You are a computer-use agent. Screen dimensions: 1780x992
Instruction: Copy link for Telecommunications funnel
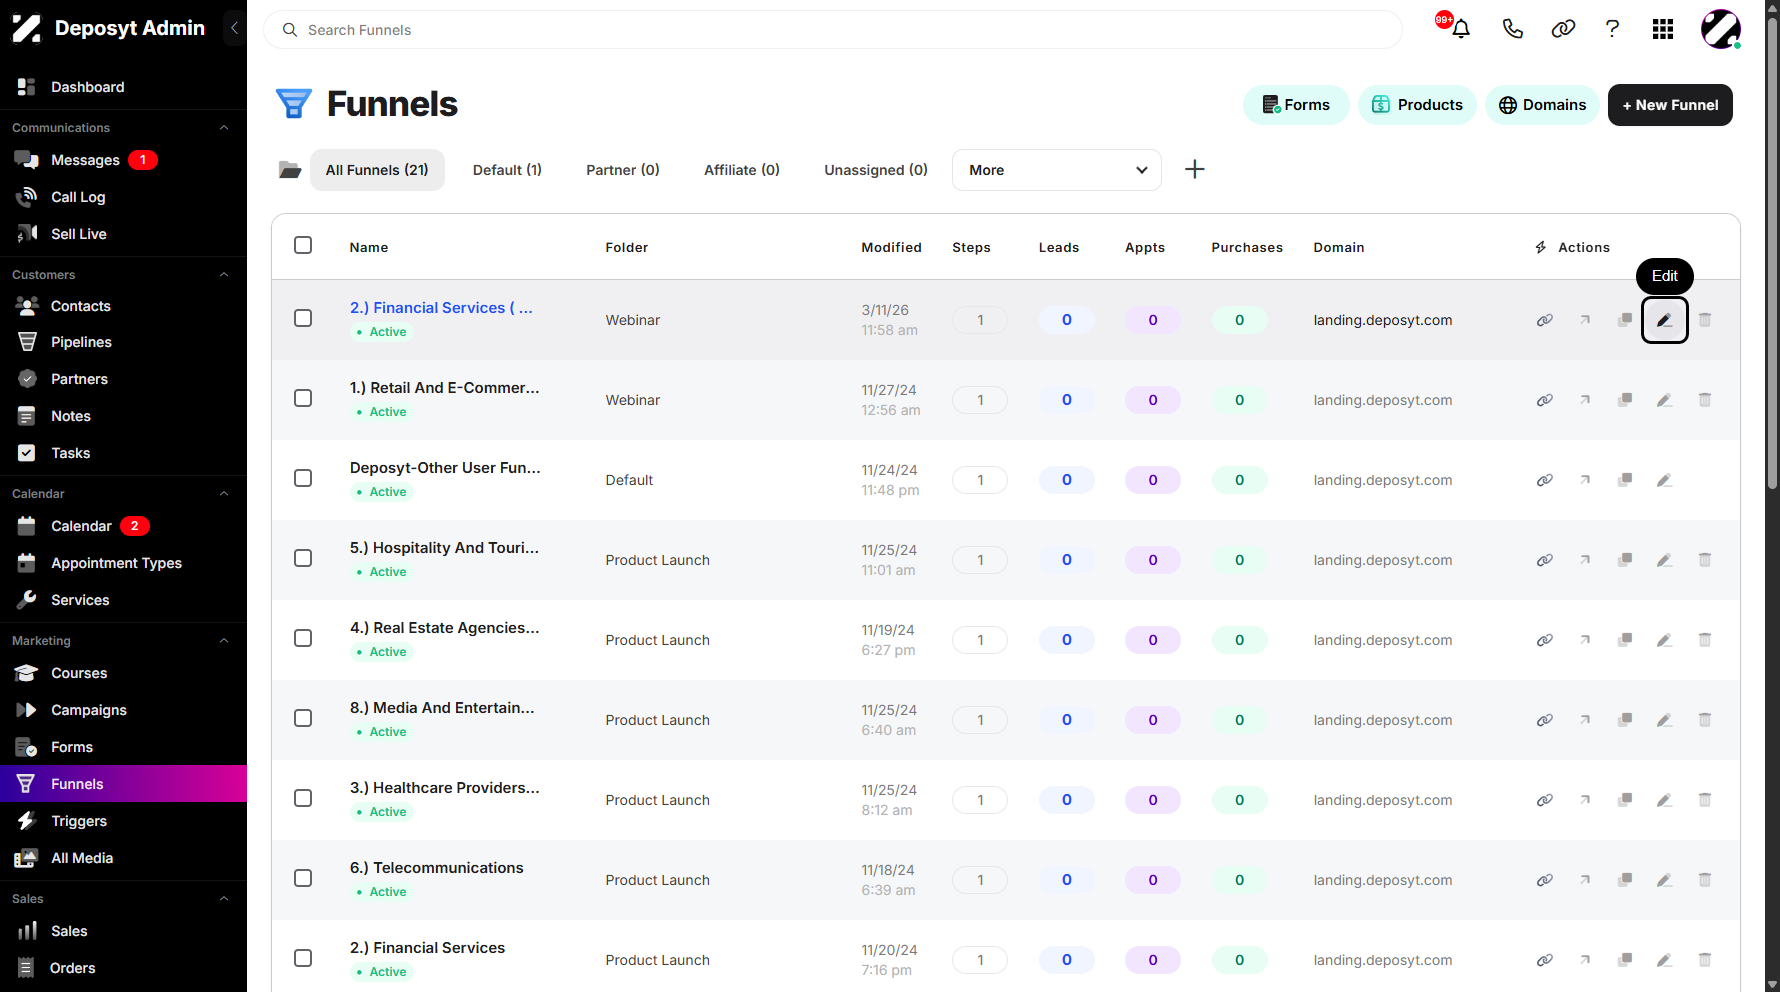click(1545, 880)
